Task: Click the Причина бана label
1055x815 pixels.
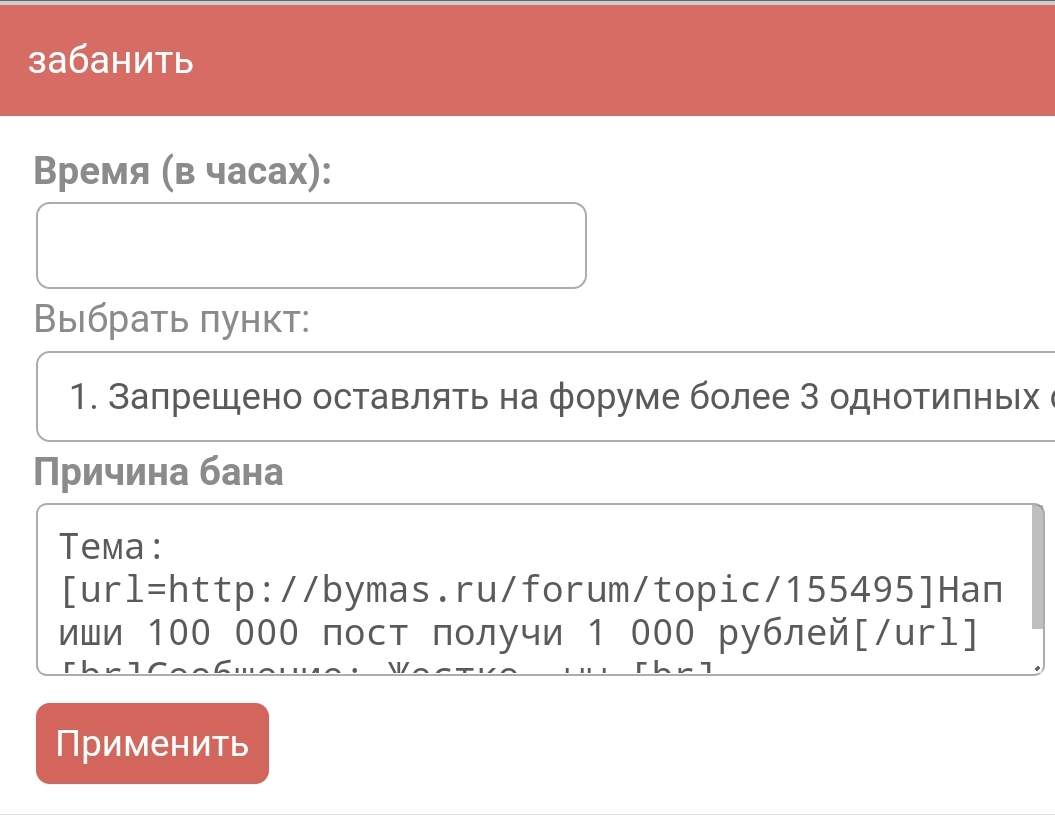Action: [159, 471]
